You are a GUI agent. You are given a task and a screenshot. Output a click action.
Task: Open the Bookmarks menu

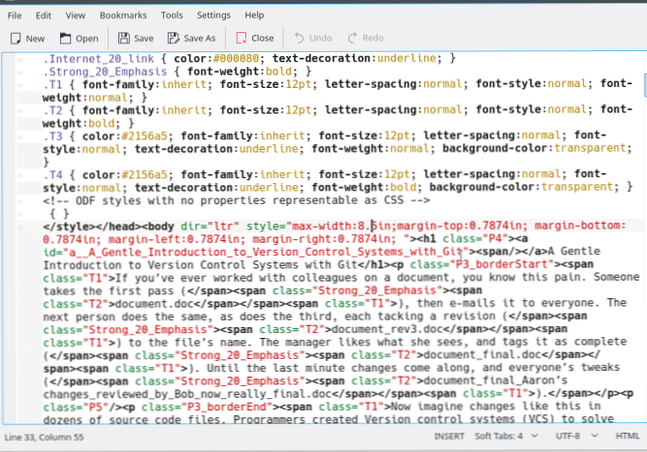(123, 15)
